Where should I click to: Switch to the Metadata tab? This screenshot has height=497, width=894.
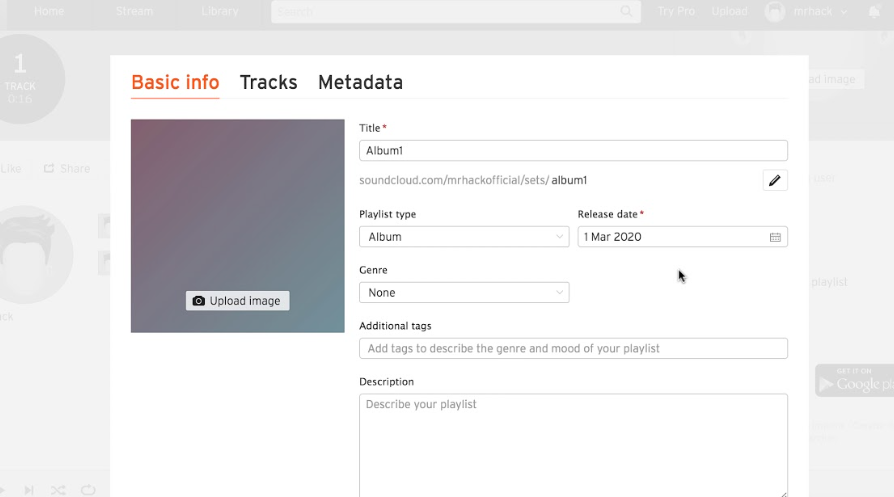360,82
